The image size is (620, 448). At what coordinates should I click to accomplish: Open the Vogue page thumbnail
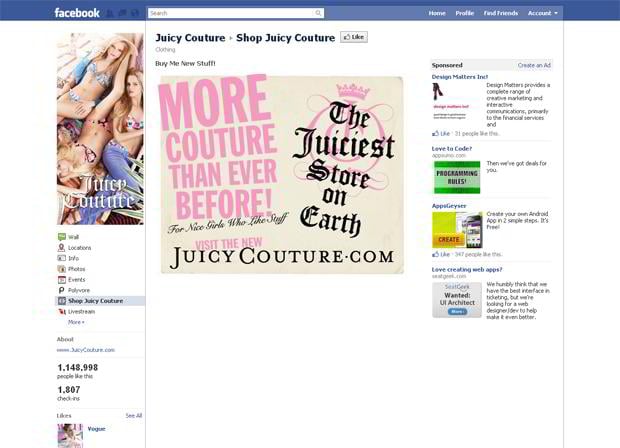click(70, 435)
